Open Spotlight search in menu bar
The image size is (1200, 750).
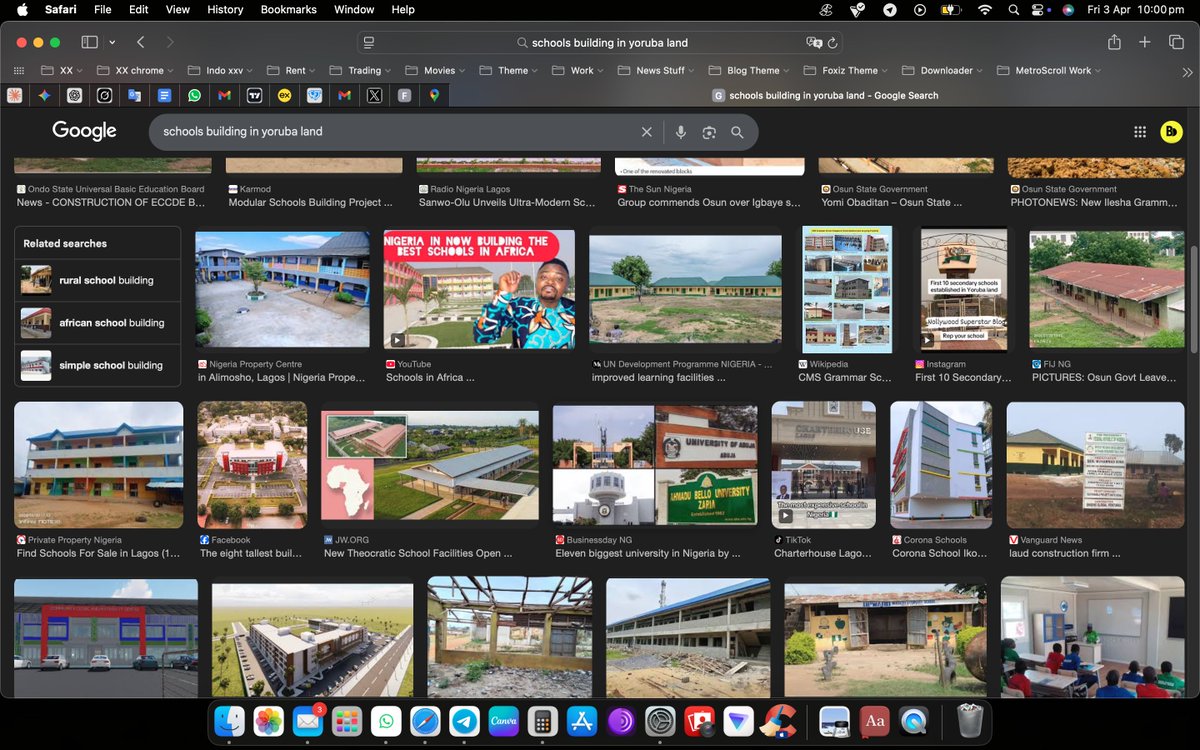point(1016,10)
